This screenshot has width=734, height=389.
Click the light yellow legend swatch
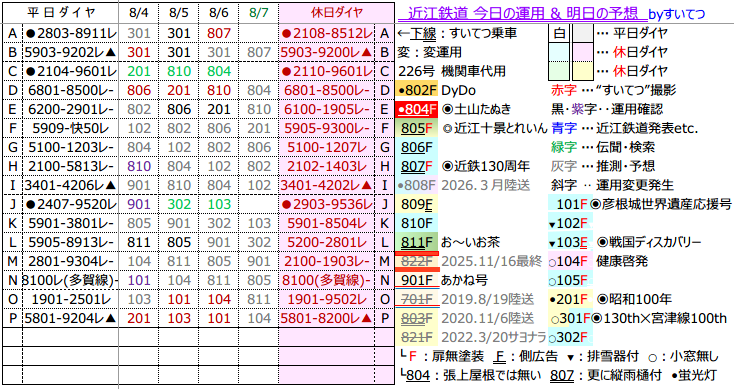583,72
